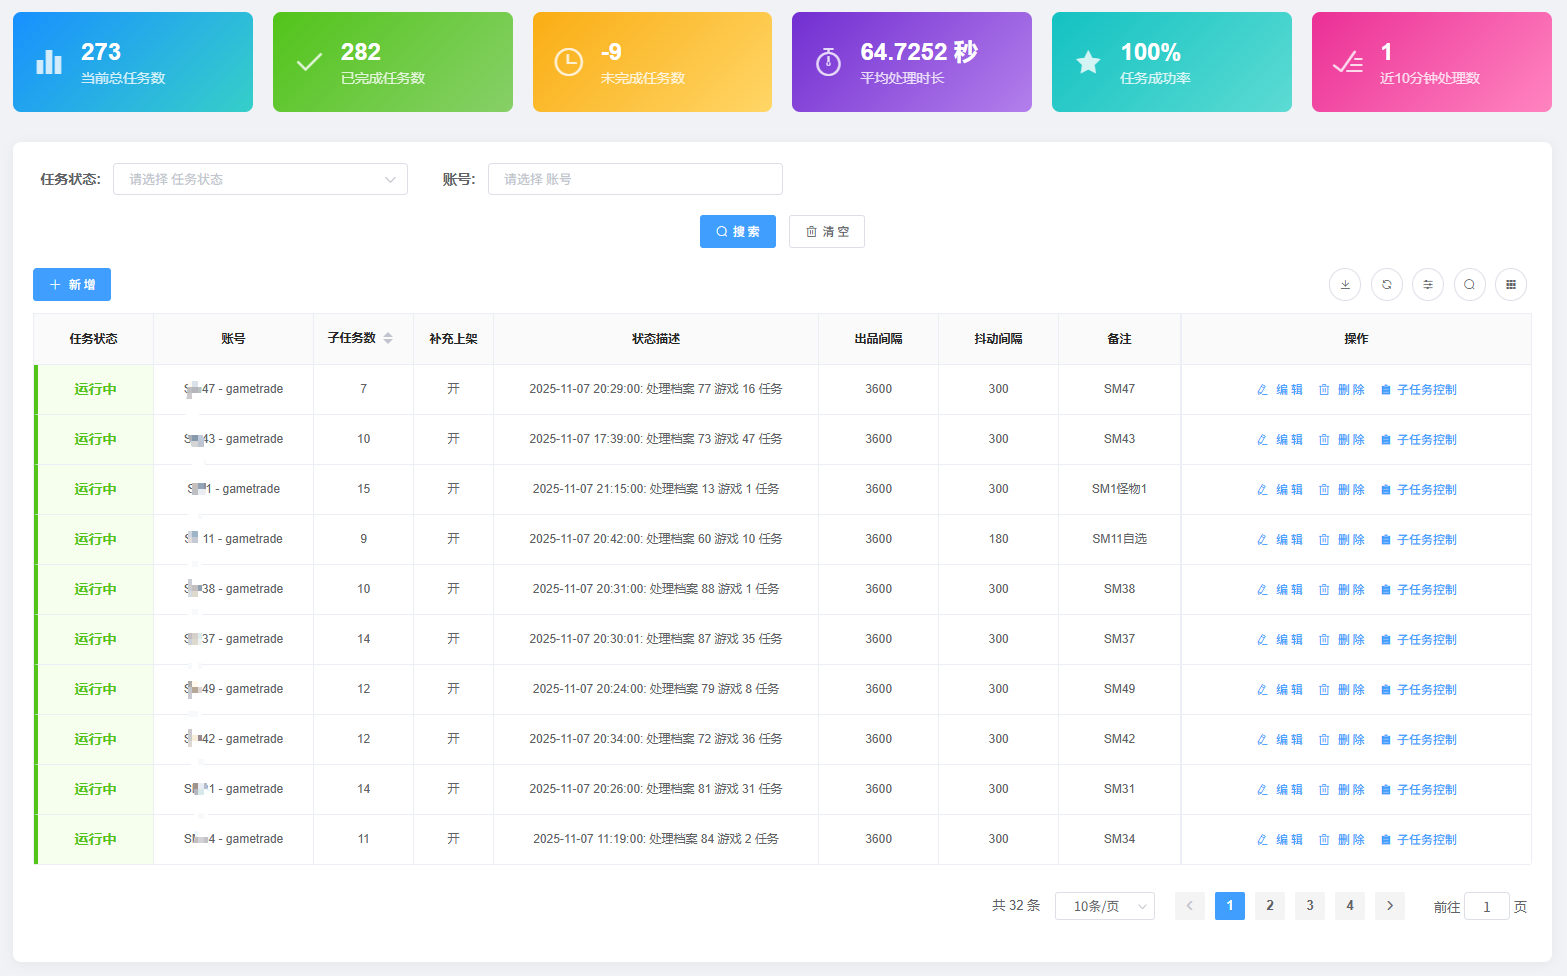
Task: Click the 前往 page number input field
Action: (1487, 906)
